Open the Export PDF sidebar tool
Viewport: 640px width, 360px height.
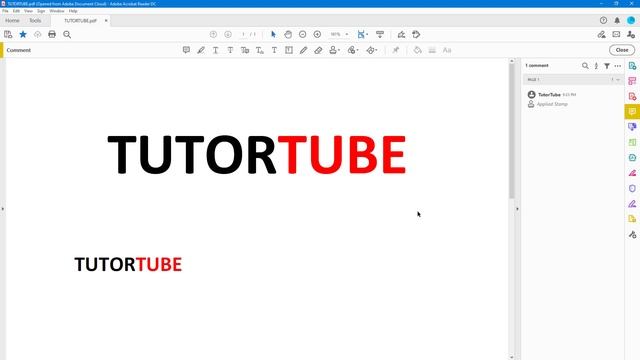click(632, 66)
